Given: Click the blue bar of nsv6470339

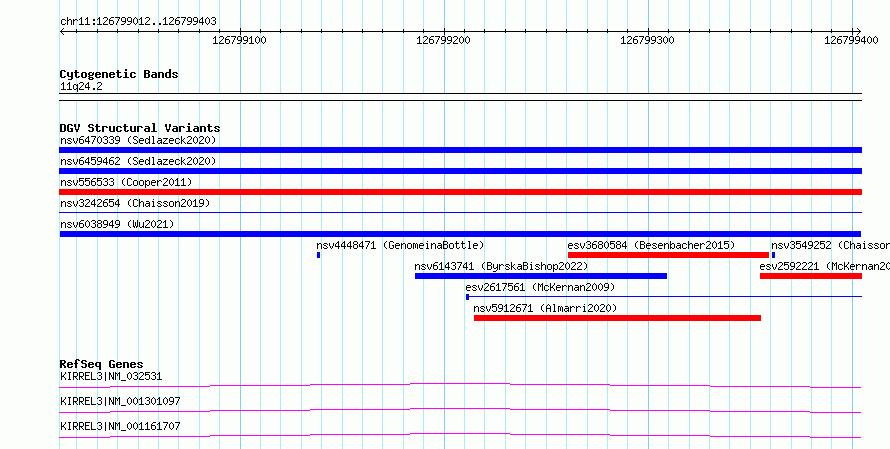Looking at the screenshot, I should (x=460, y=150).
